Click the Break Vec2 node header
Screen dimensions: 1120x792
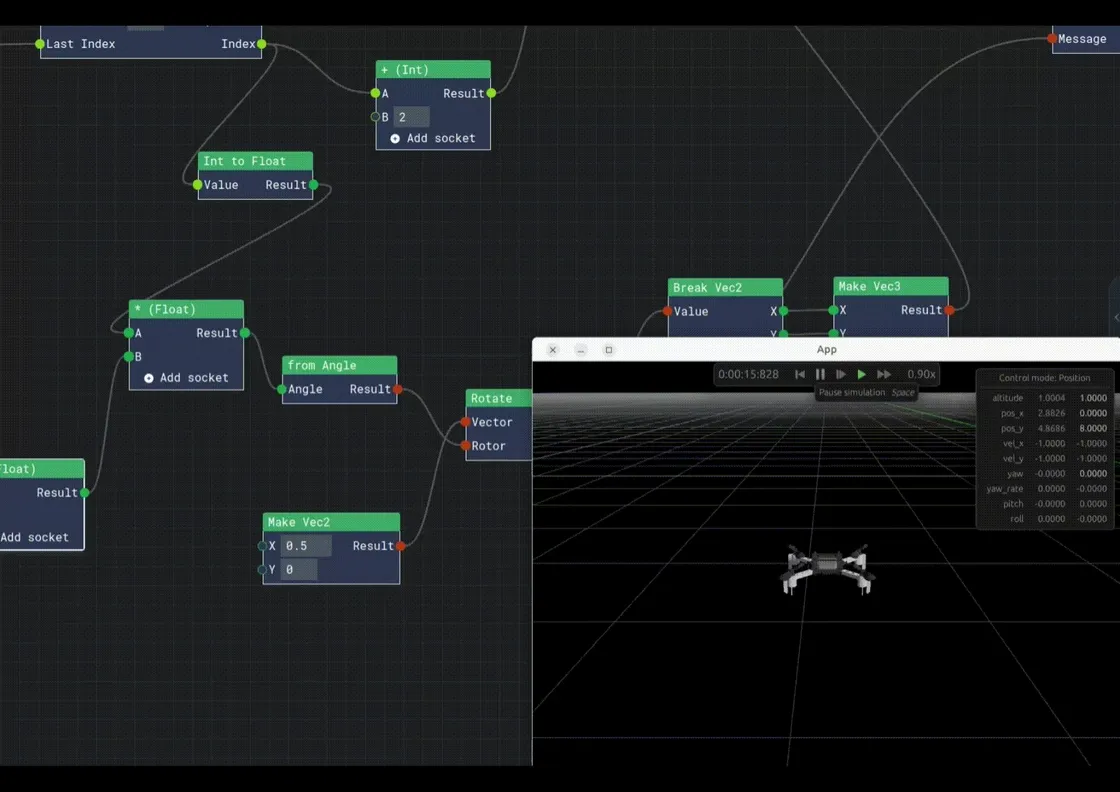click(x=725, y=287)
